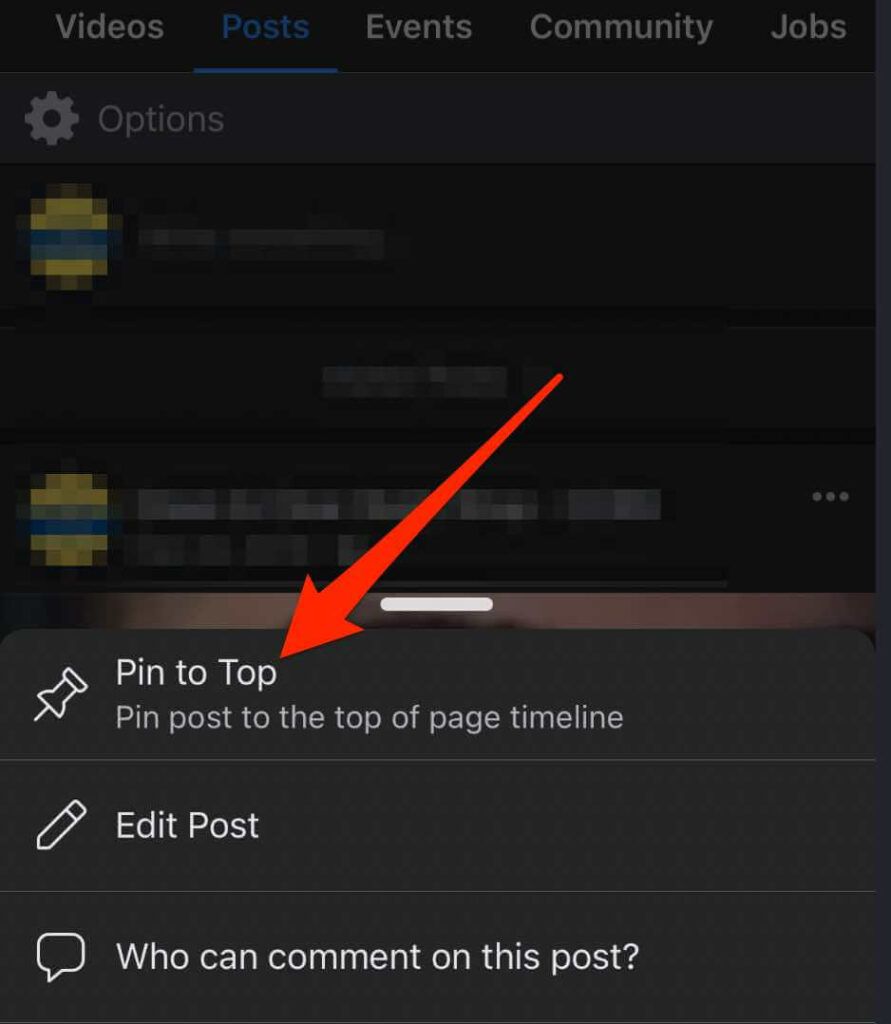Click the second post's profile avatar

[69, 519]
